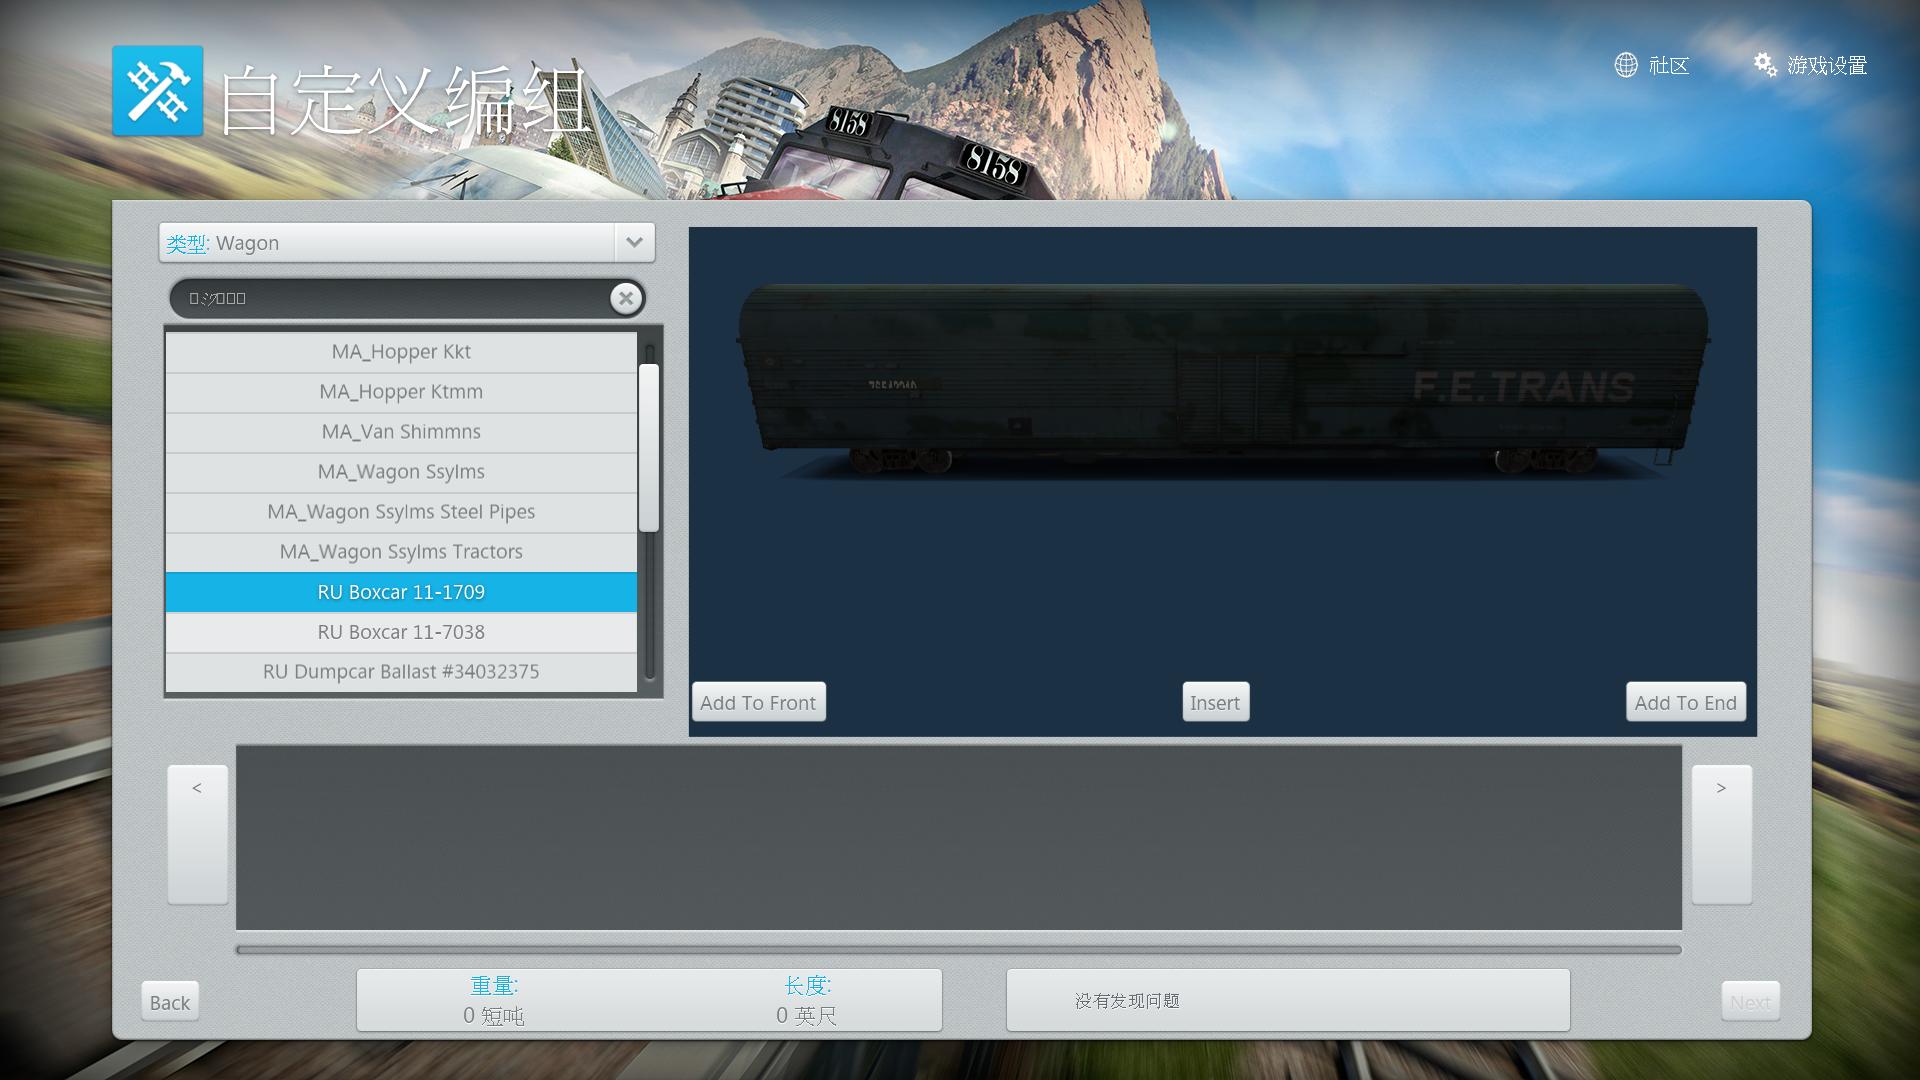Select MA_Hopper Kkt from list

click(x=401, y=352)
